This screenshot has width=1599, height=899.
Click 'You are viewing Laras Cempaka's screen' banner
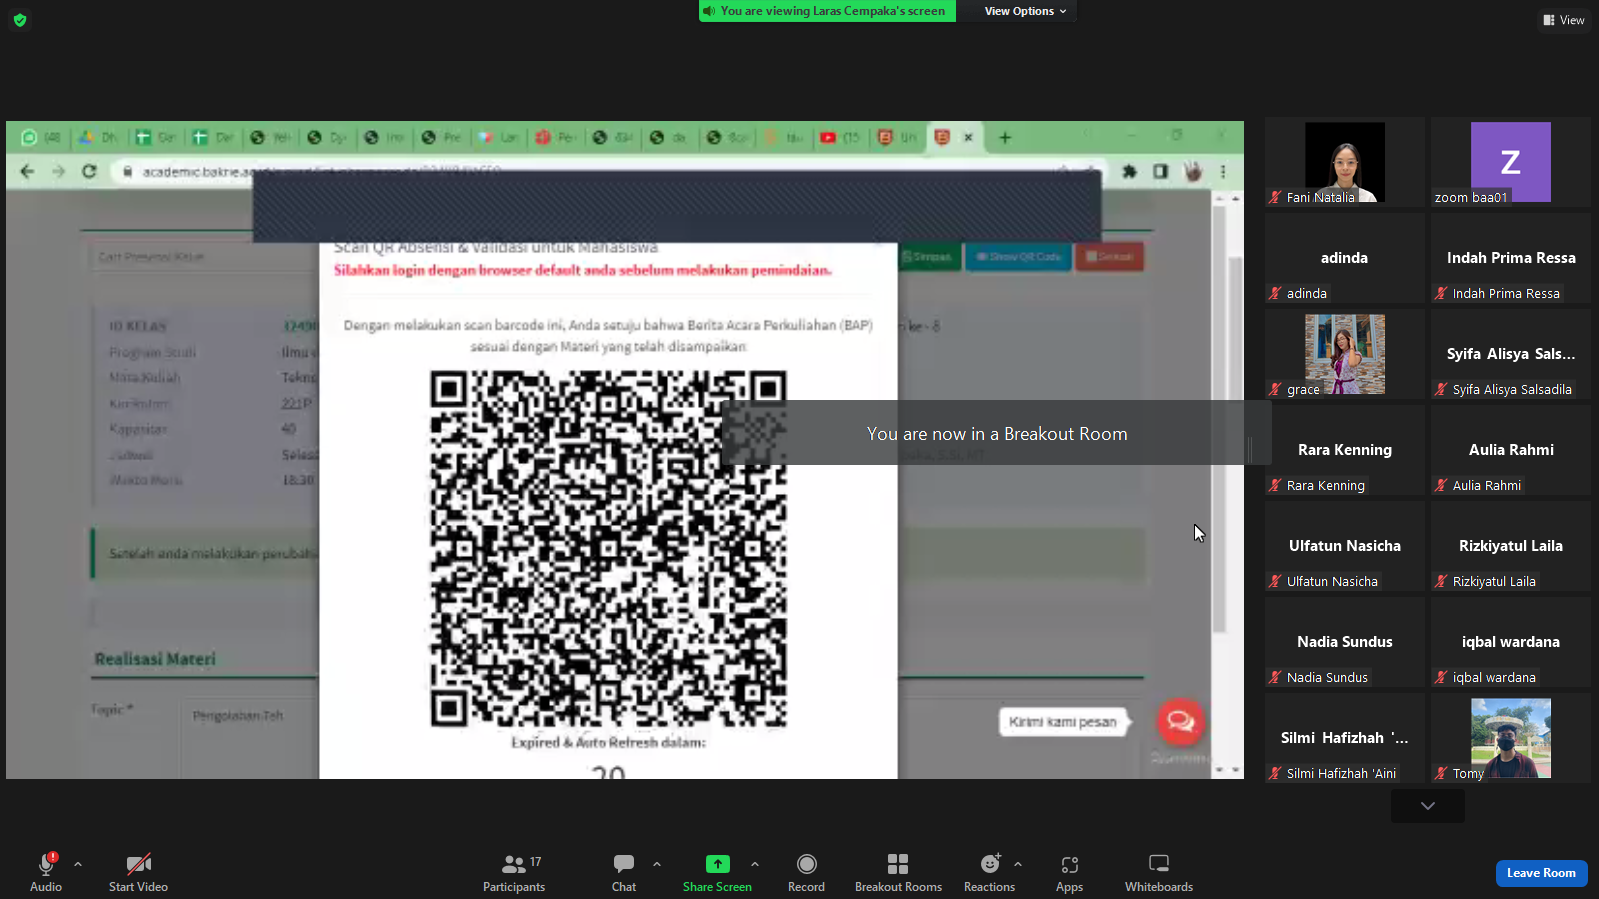827,11
